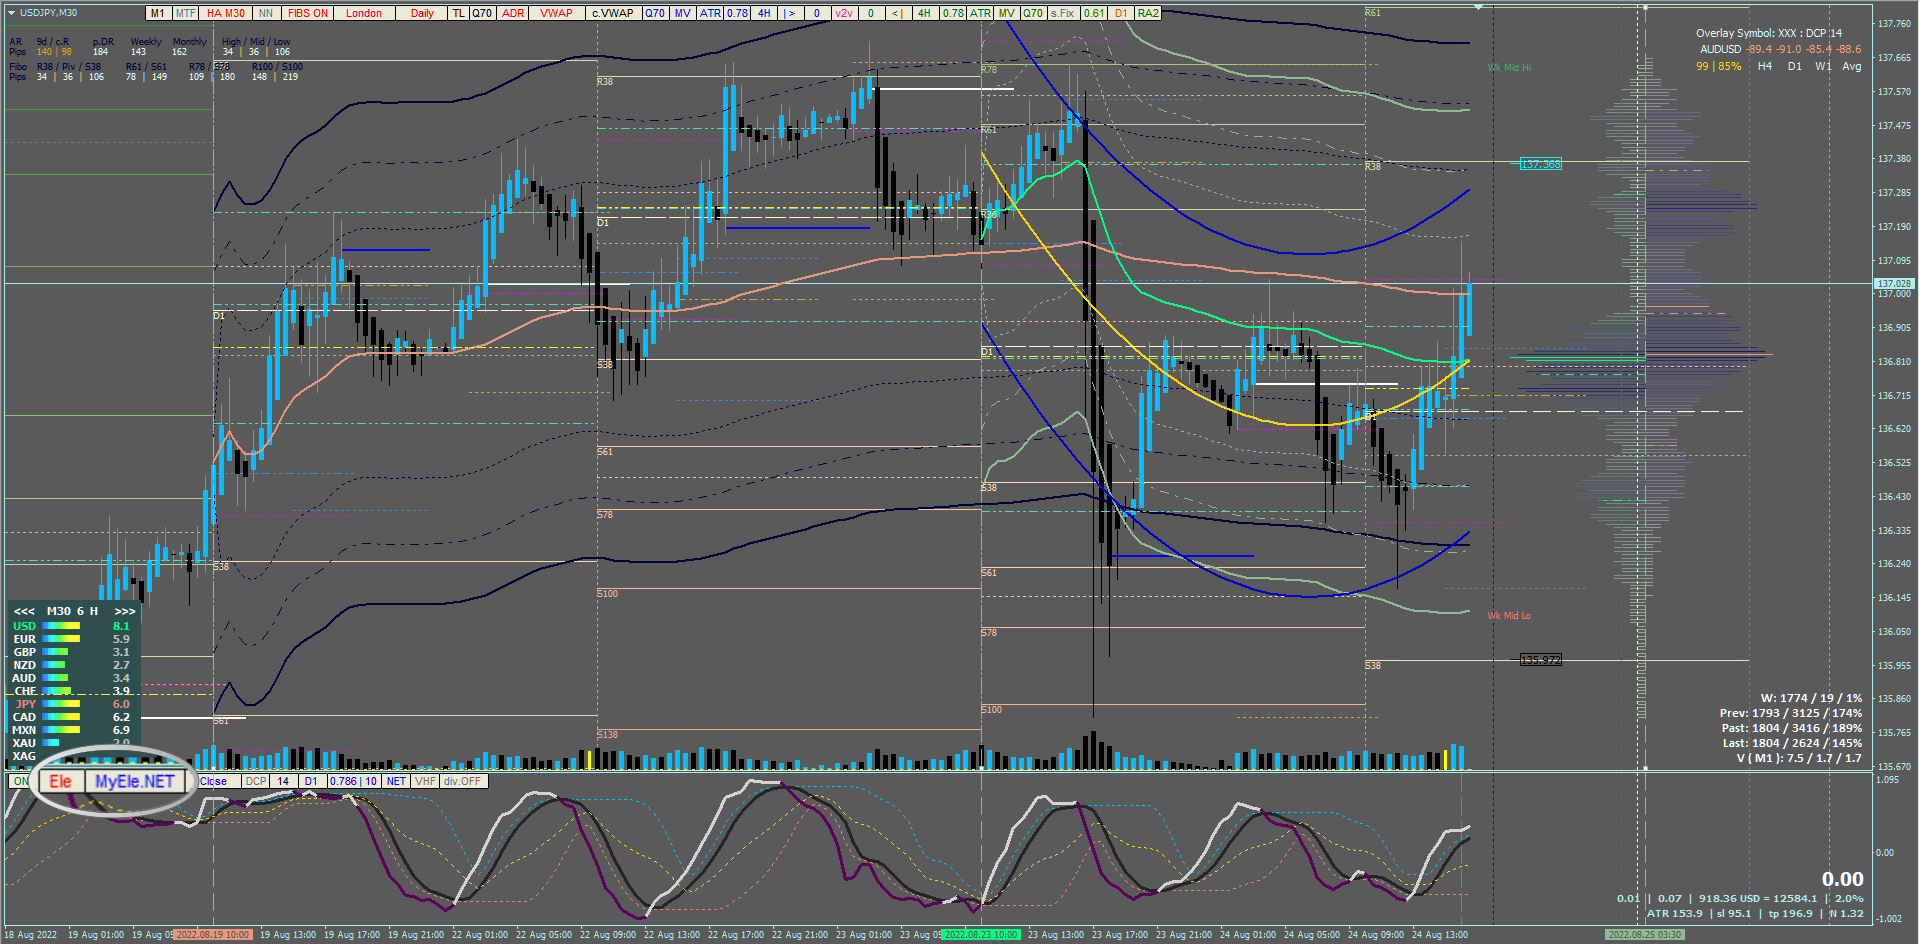Select the JPY row in currency meter
The width and height of the screenshot is (1920, 944).
(70, 704)
